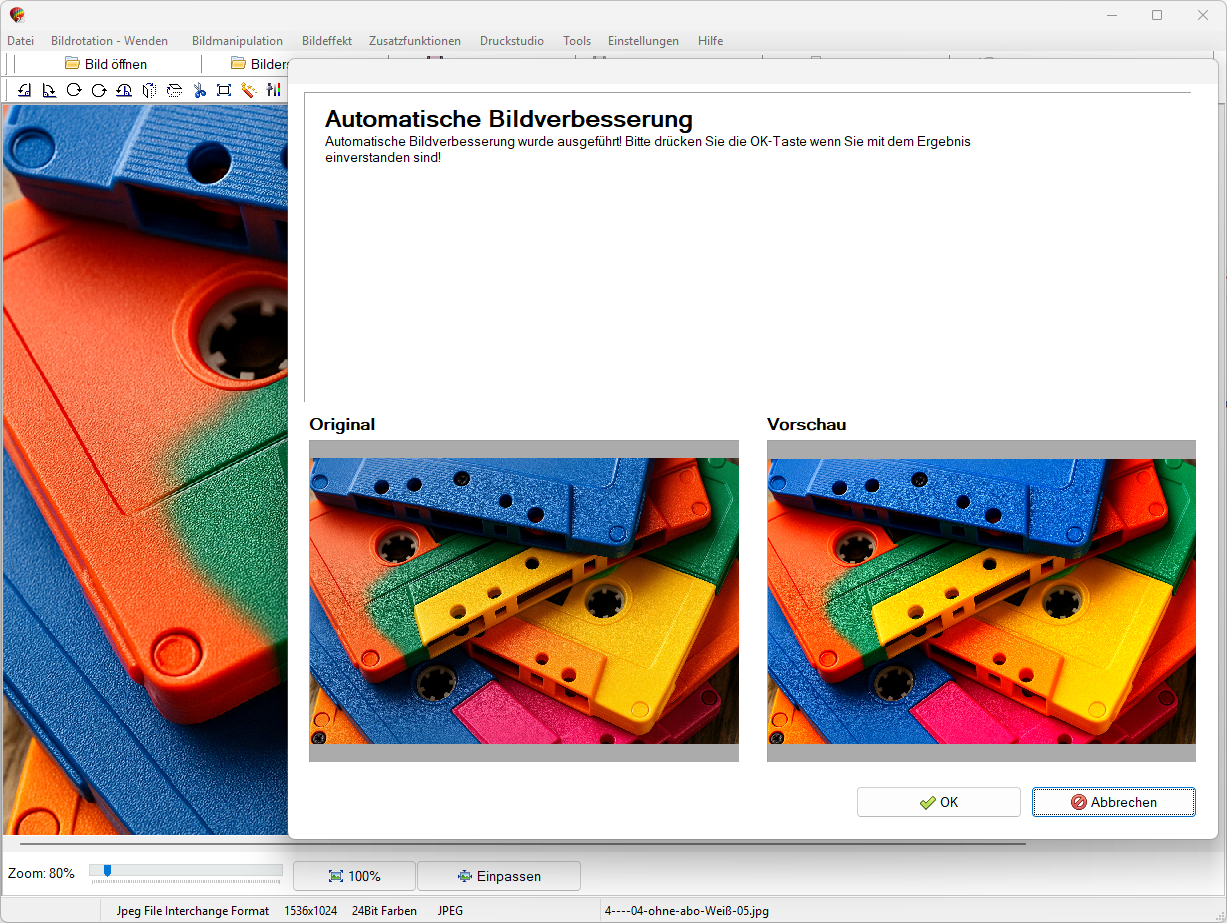Image resolution: width=1227 pixels, height=923 pixels.
Task: Click the Einpassen fit-to-window button
Action: [498, 876]
